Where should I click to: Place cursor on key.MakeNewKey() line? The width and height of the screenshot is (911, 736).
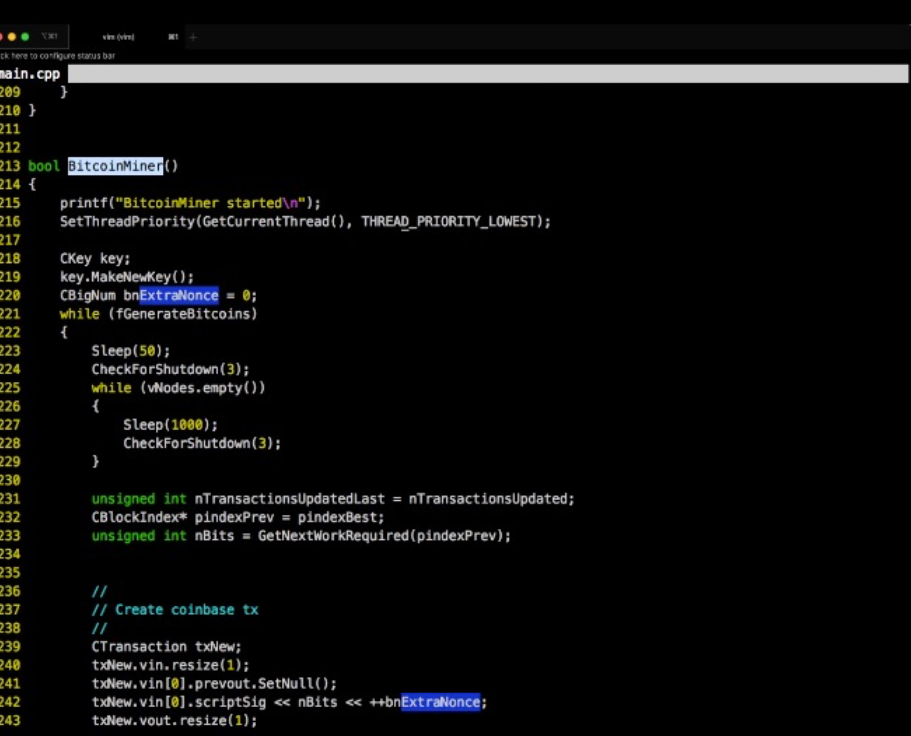coord(126,277)
